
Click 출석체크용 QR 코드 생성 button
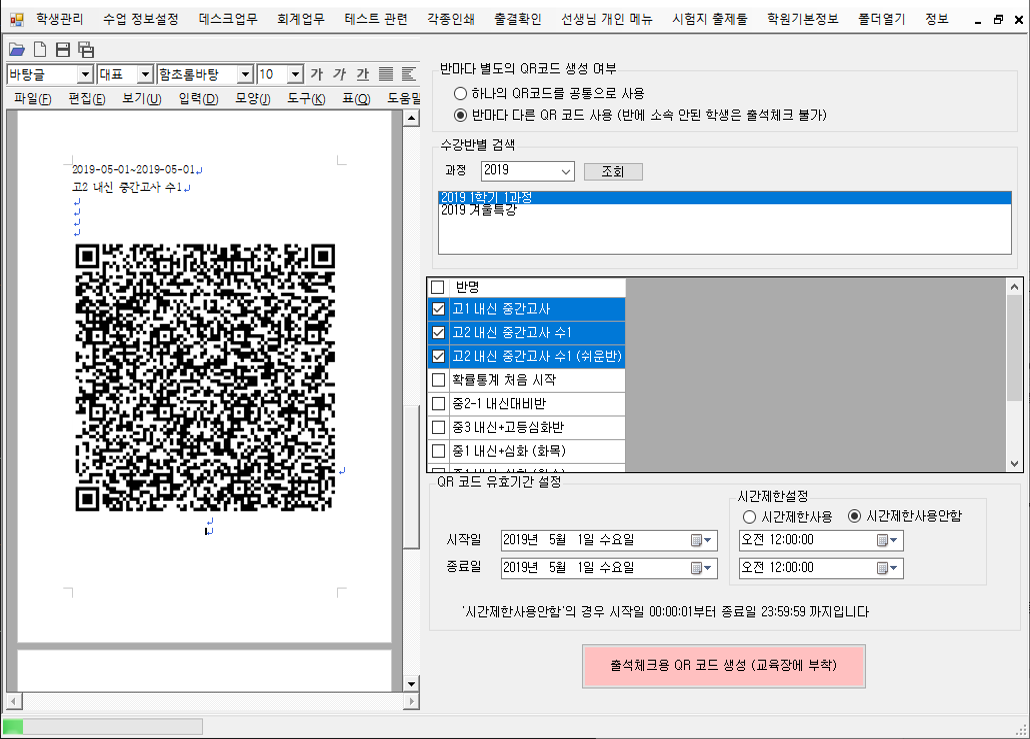(723, 666)
